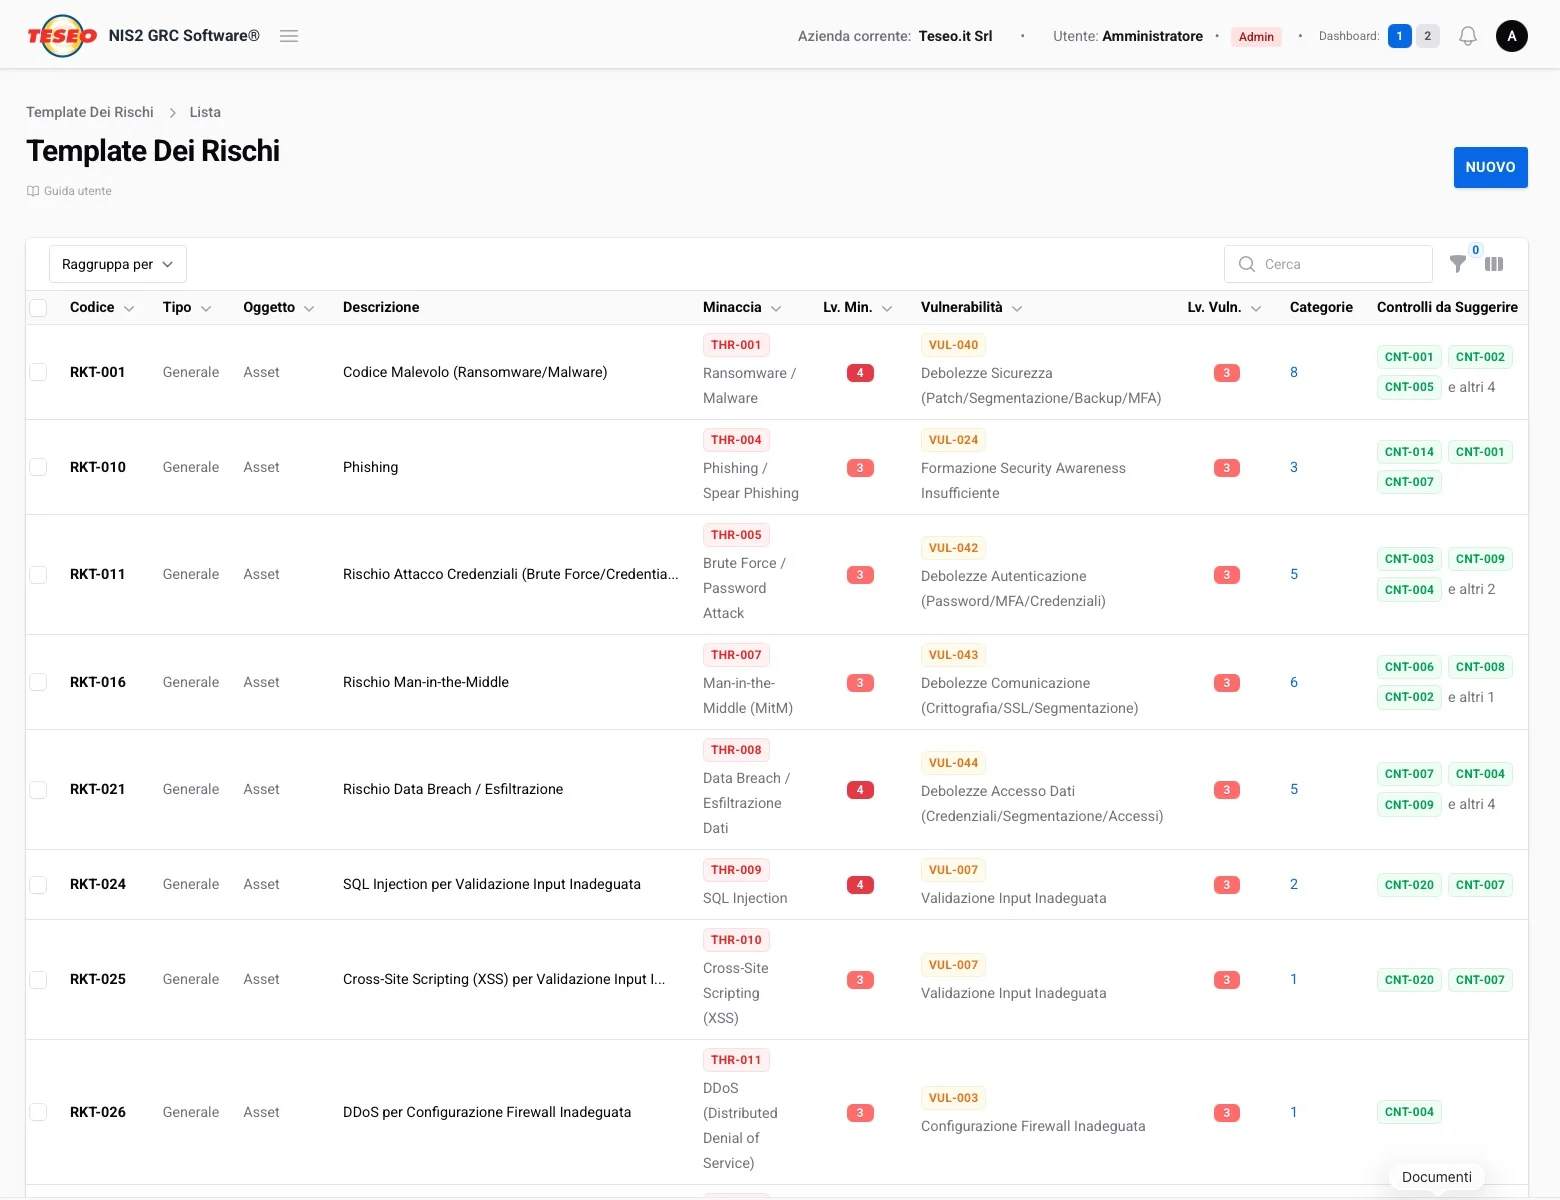The image size is (1560, 1200).
Task: Open the hamburger sidebar menu icon
Action: click(x=289, y=36)
